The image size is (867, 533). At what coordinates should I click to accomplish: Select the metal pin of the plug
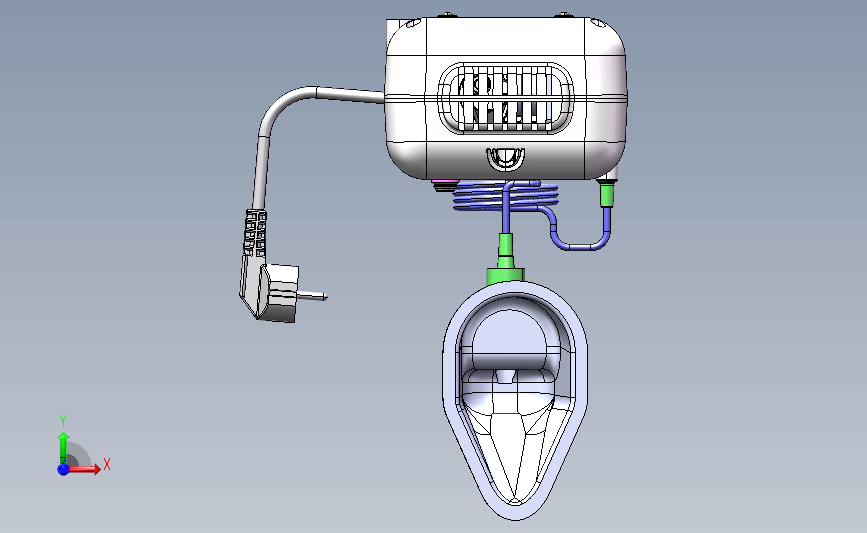coord(313,295)
